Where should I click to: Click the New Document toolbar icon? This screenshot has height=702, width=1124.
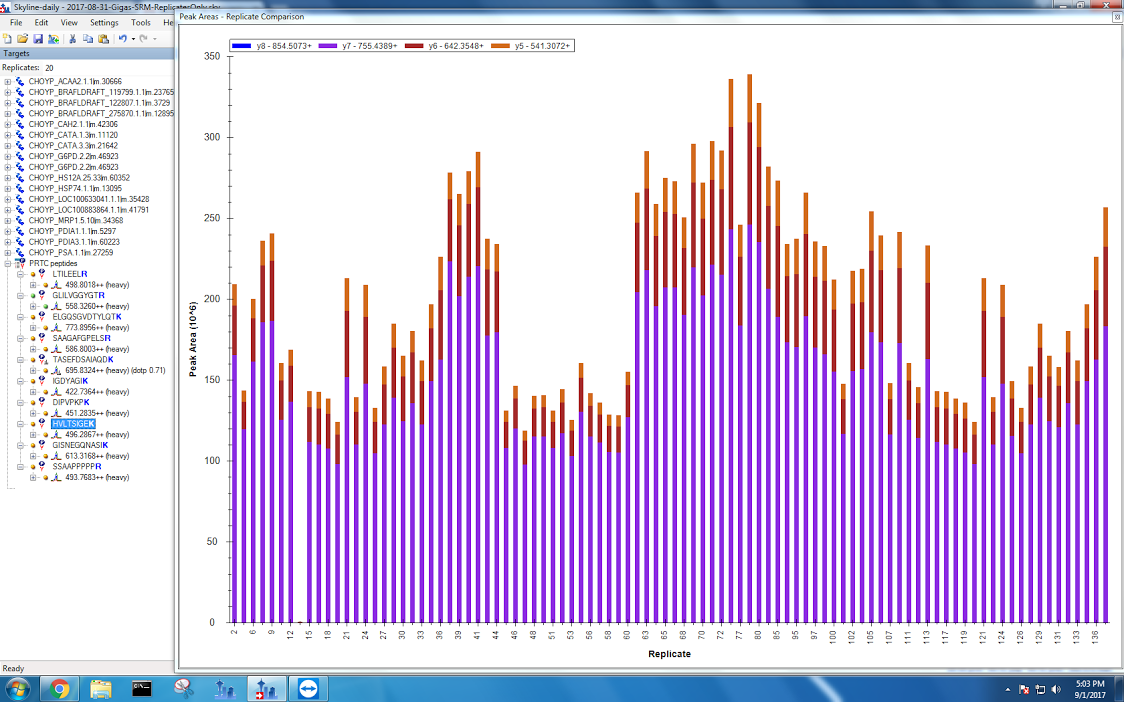(9, 38)
